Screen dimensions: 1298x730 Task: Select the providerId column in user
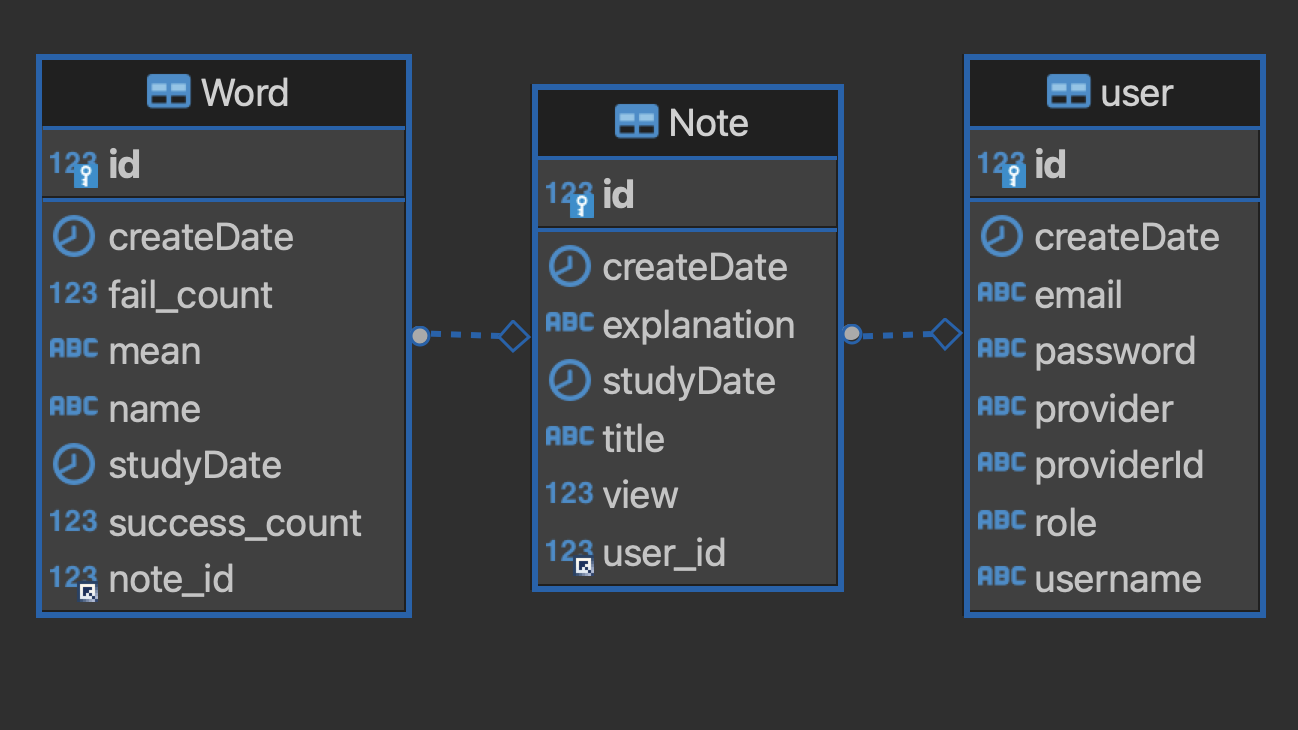[x=1114, y=465]
